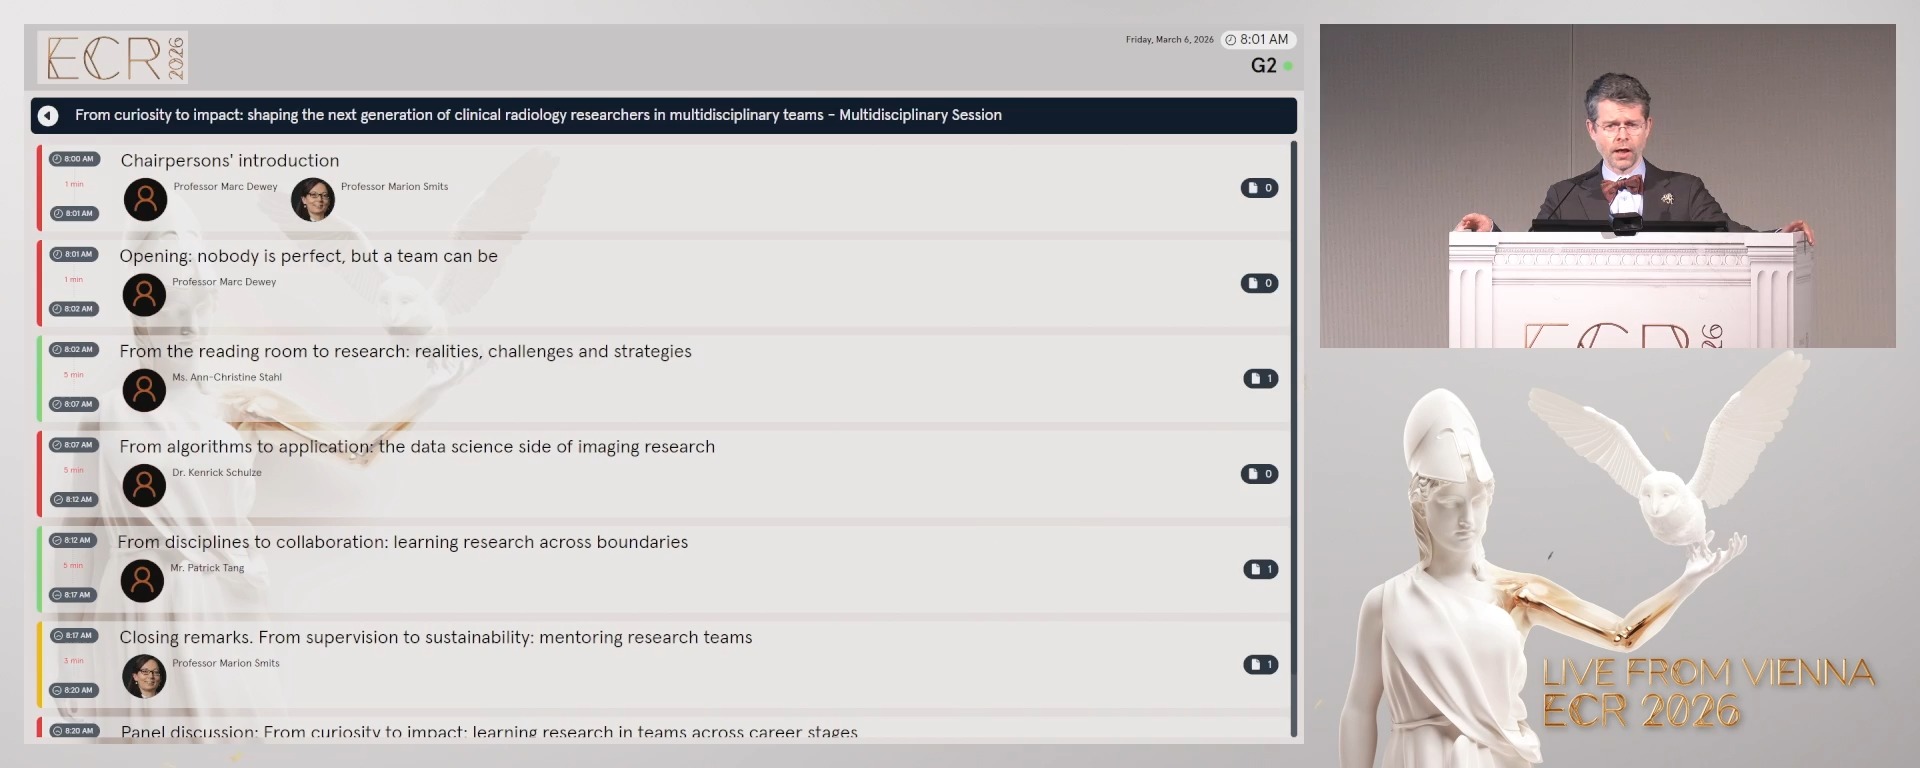Select 'Opening: nobody is perfect' talk title

pos(308,256)
